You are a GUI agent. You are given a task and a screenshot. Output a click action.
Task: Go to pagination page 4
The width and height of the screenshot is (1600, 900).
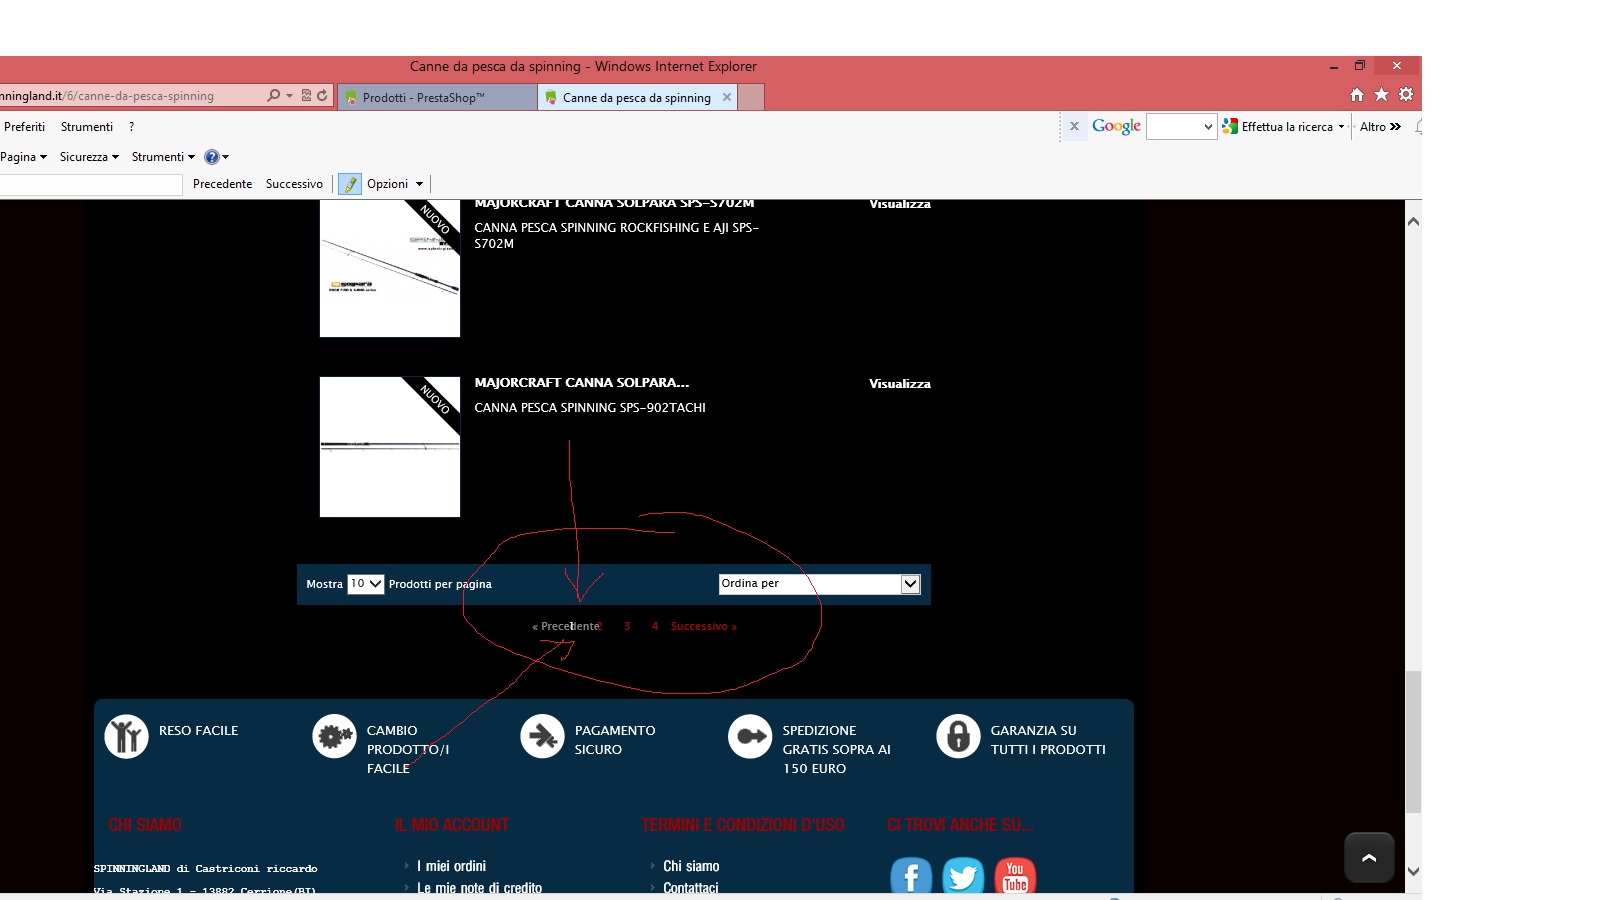(655, 626)
